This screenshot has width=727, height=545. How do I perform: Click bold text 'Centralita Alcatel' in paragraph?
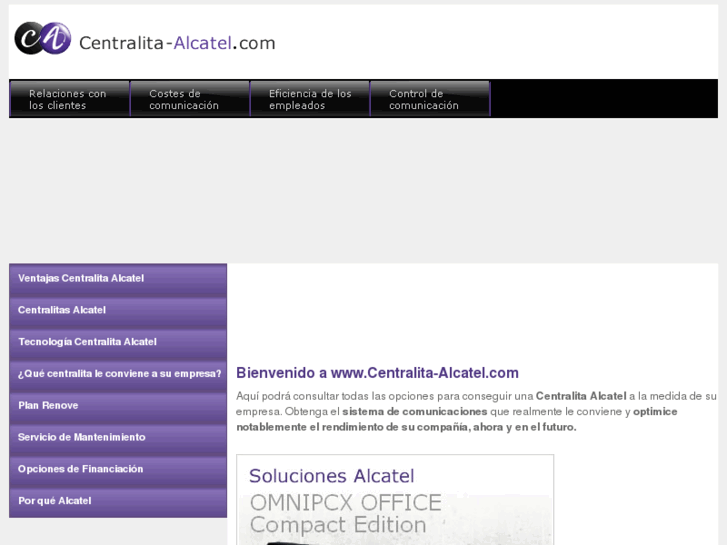point(581,396)
